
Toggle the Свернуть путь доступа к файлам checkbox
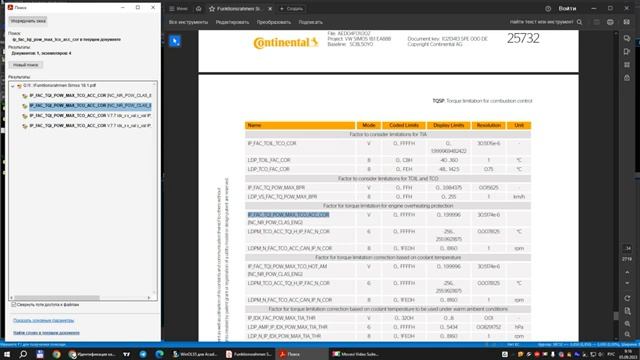click(x=13, y=304)
